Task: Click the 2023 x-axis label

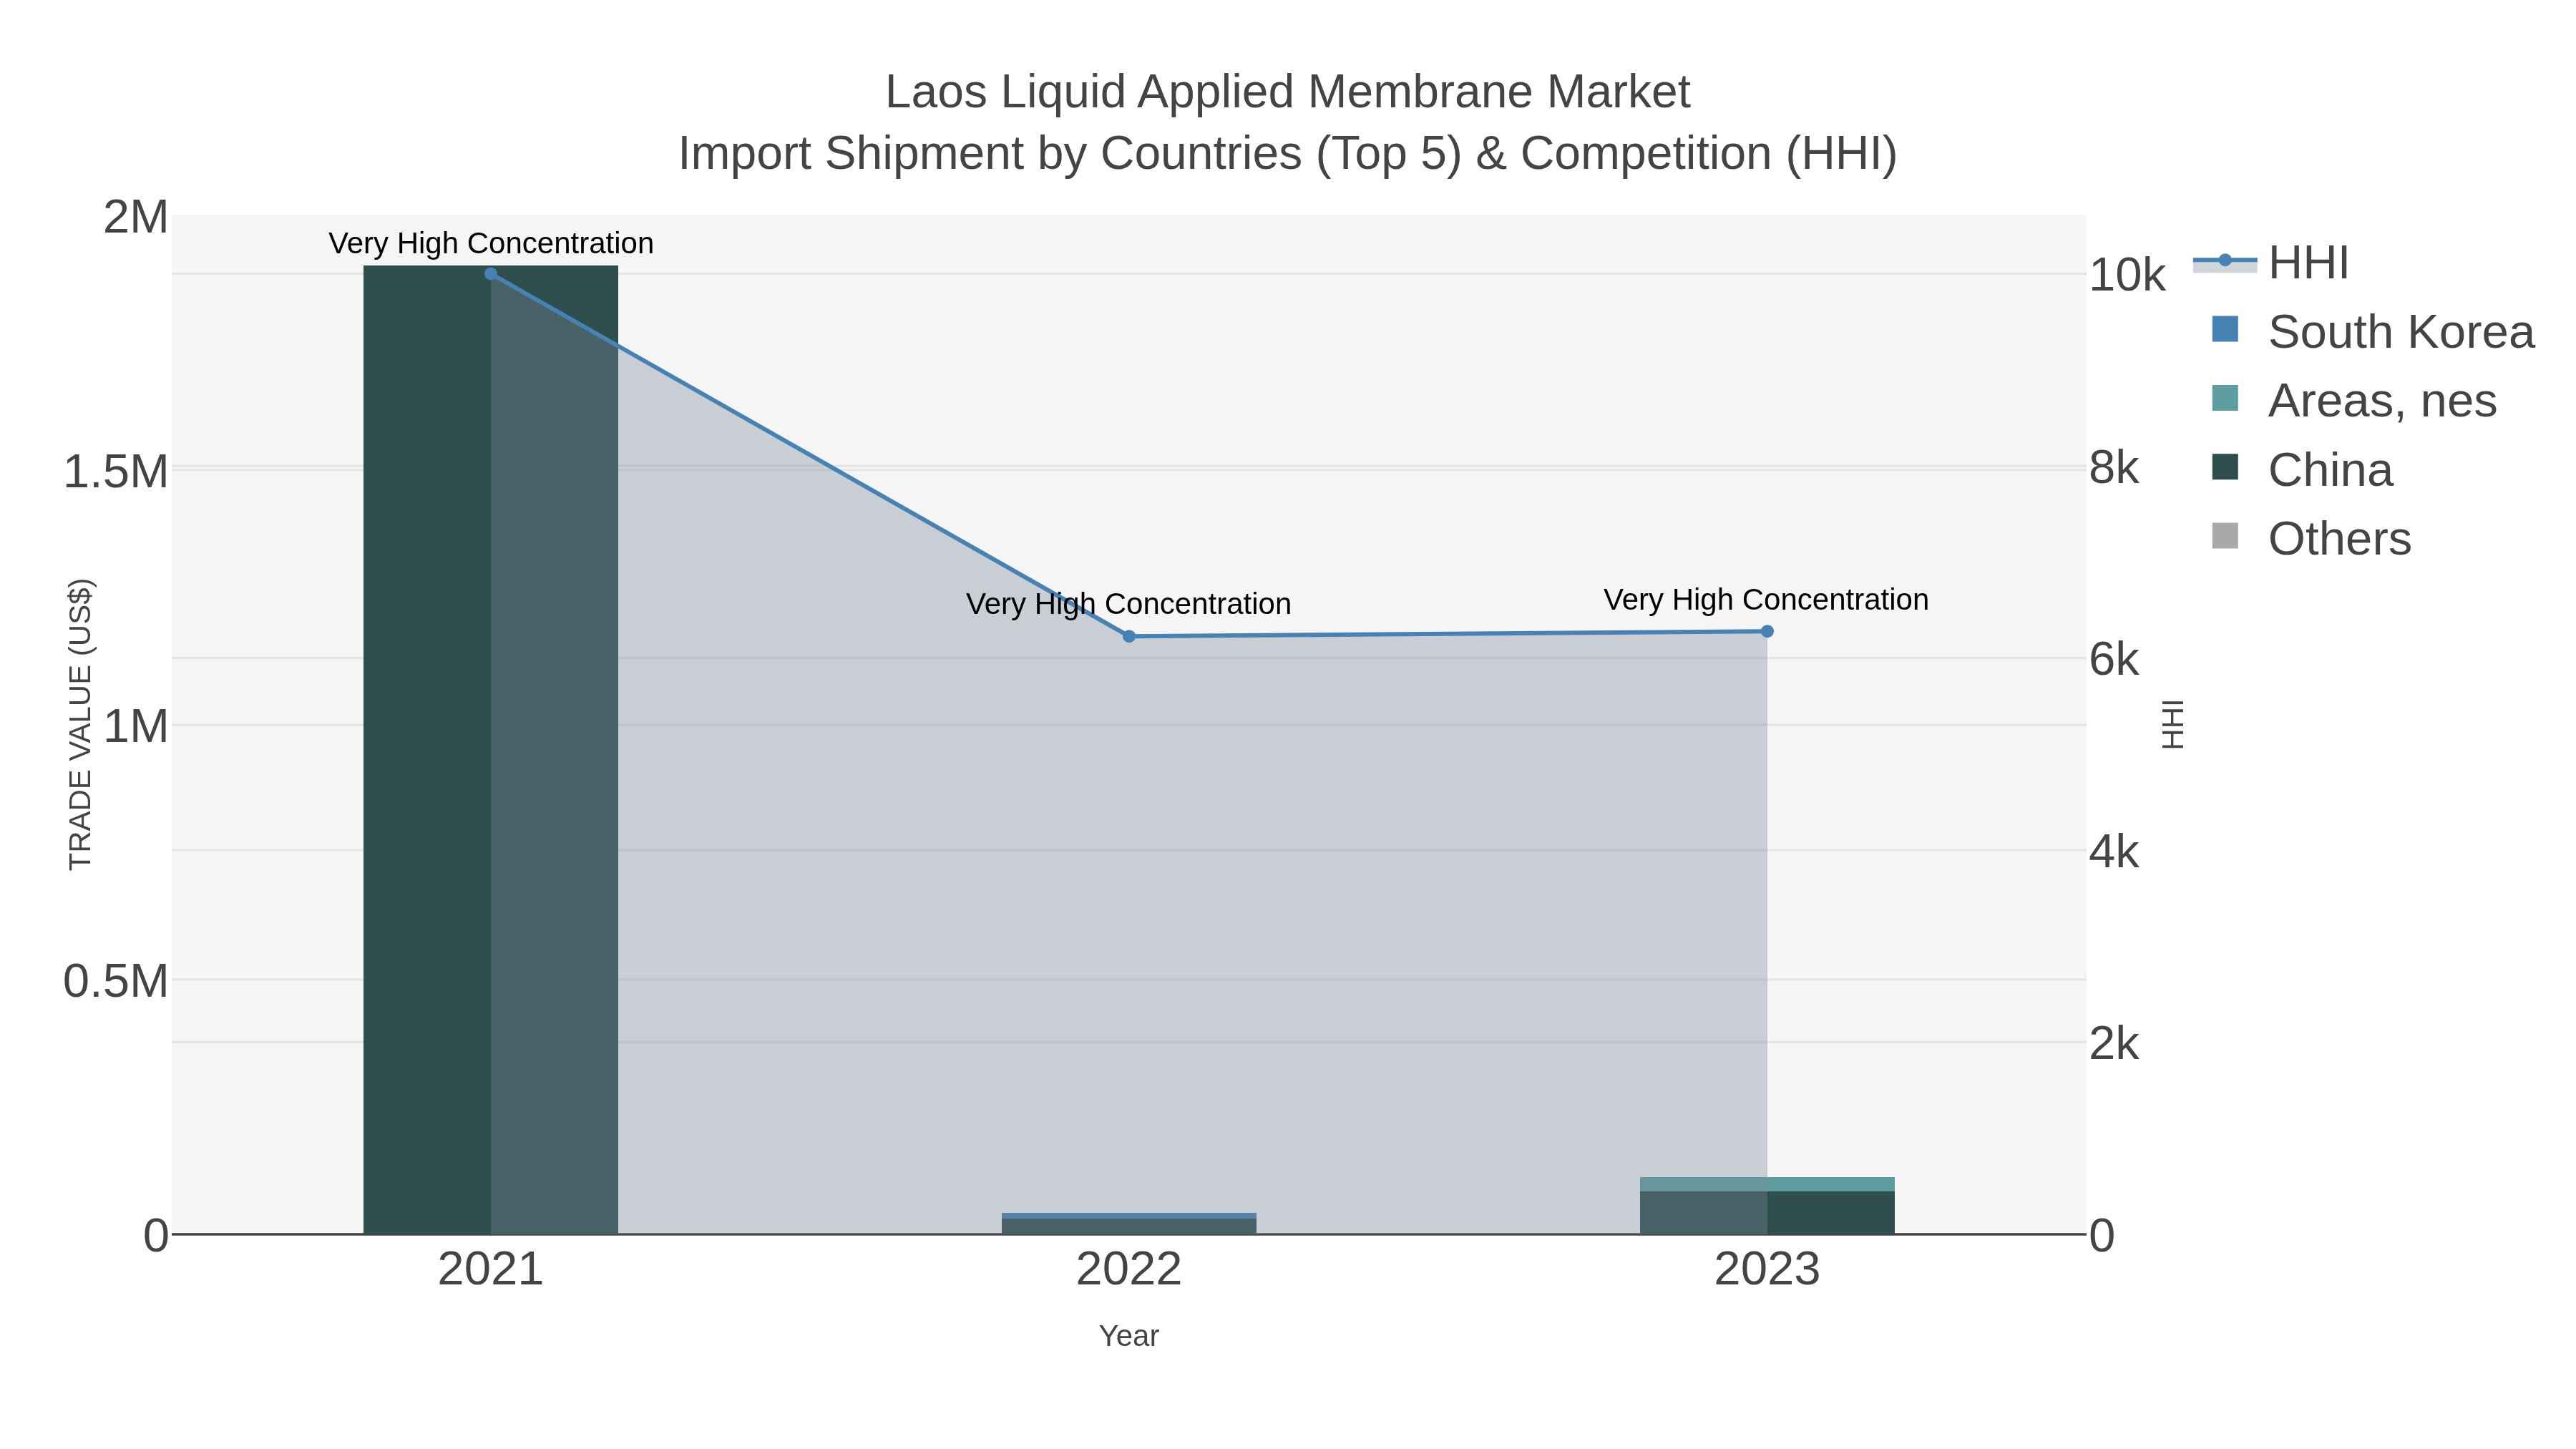Action: [1767, 1270]
